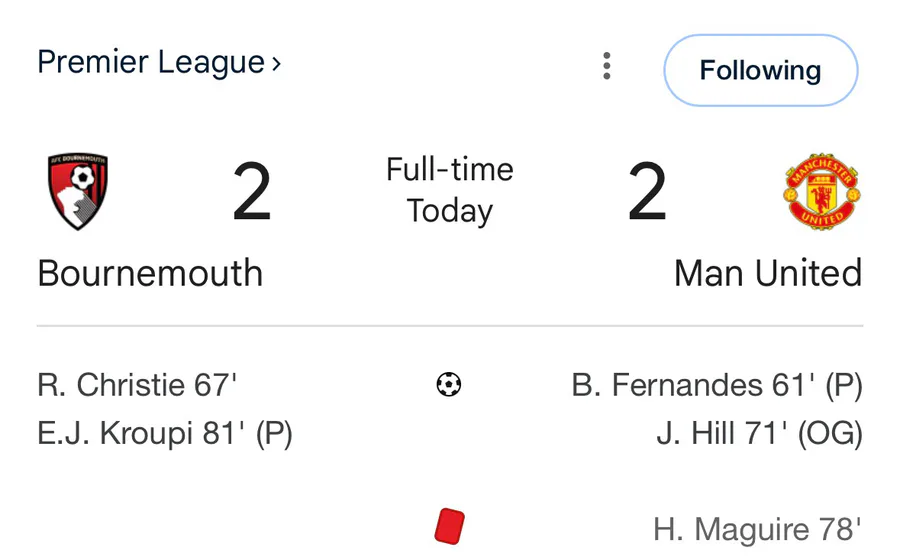Screen dimensions: 900x560
Task: Select H. Maguire 78' red card entry
Action: 757,528
